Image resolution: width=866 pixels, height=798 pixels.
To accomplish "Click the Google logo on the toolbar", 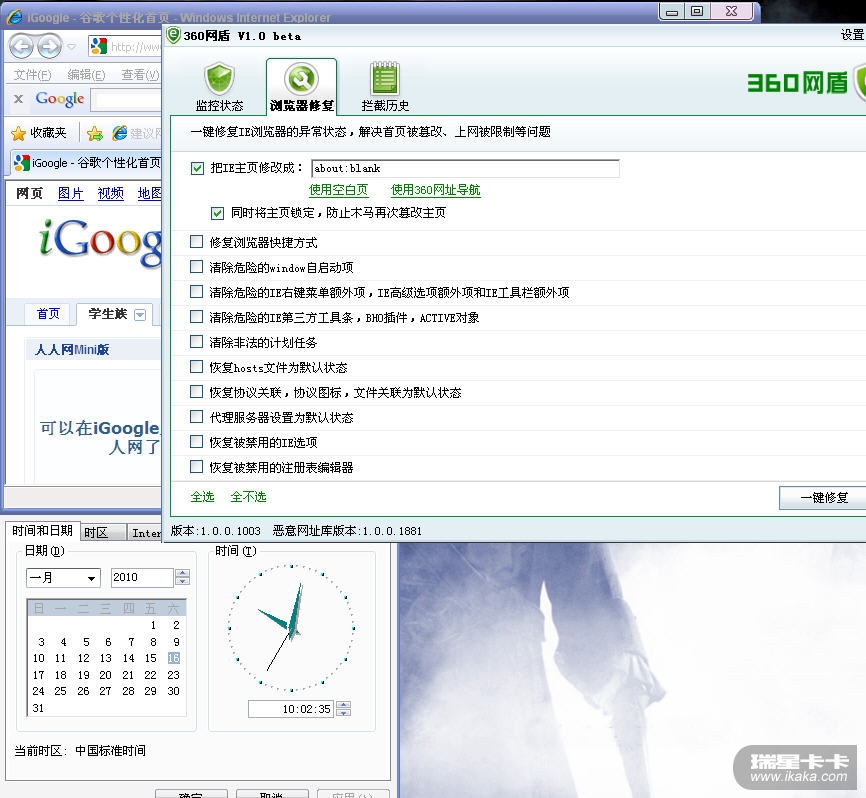I will pos(60,99).
